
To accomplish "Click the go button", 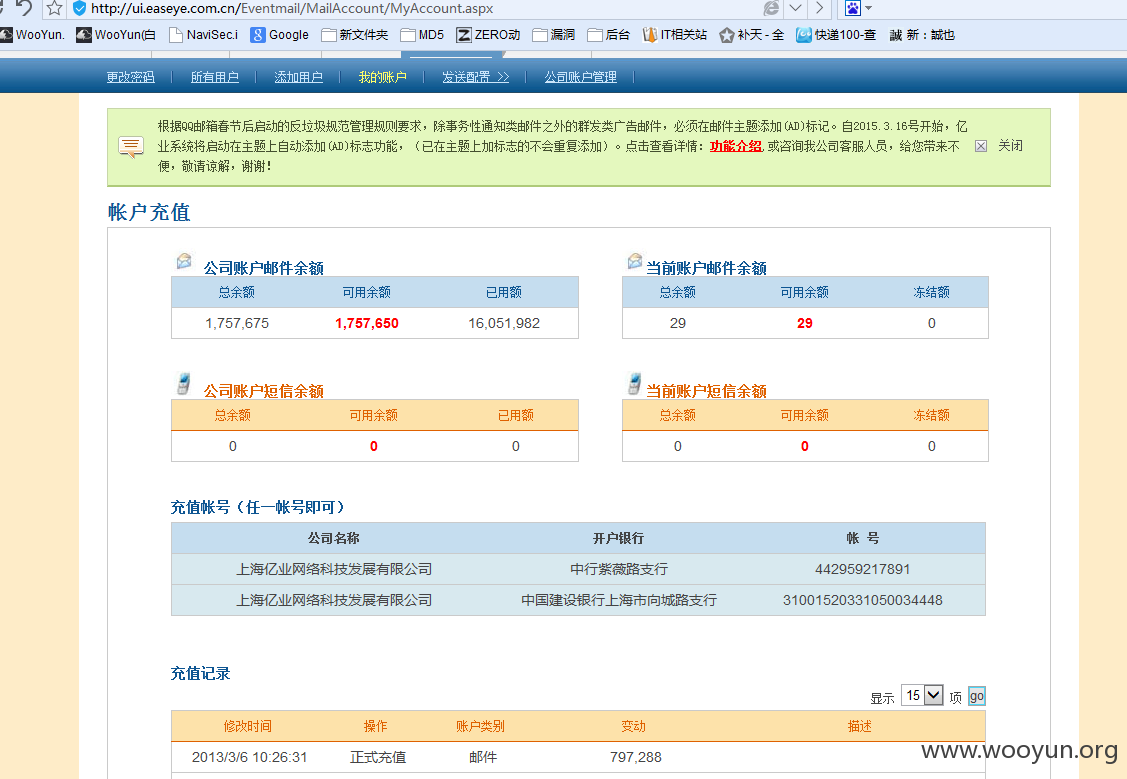I will (976, 696).
